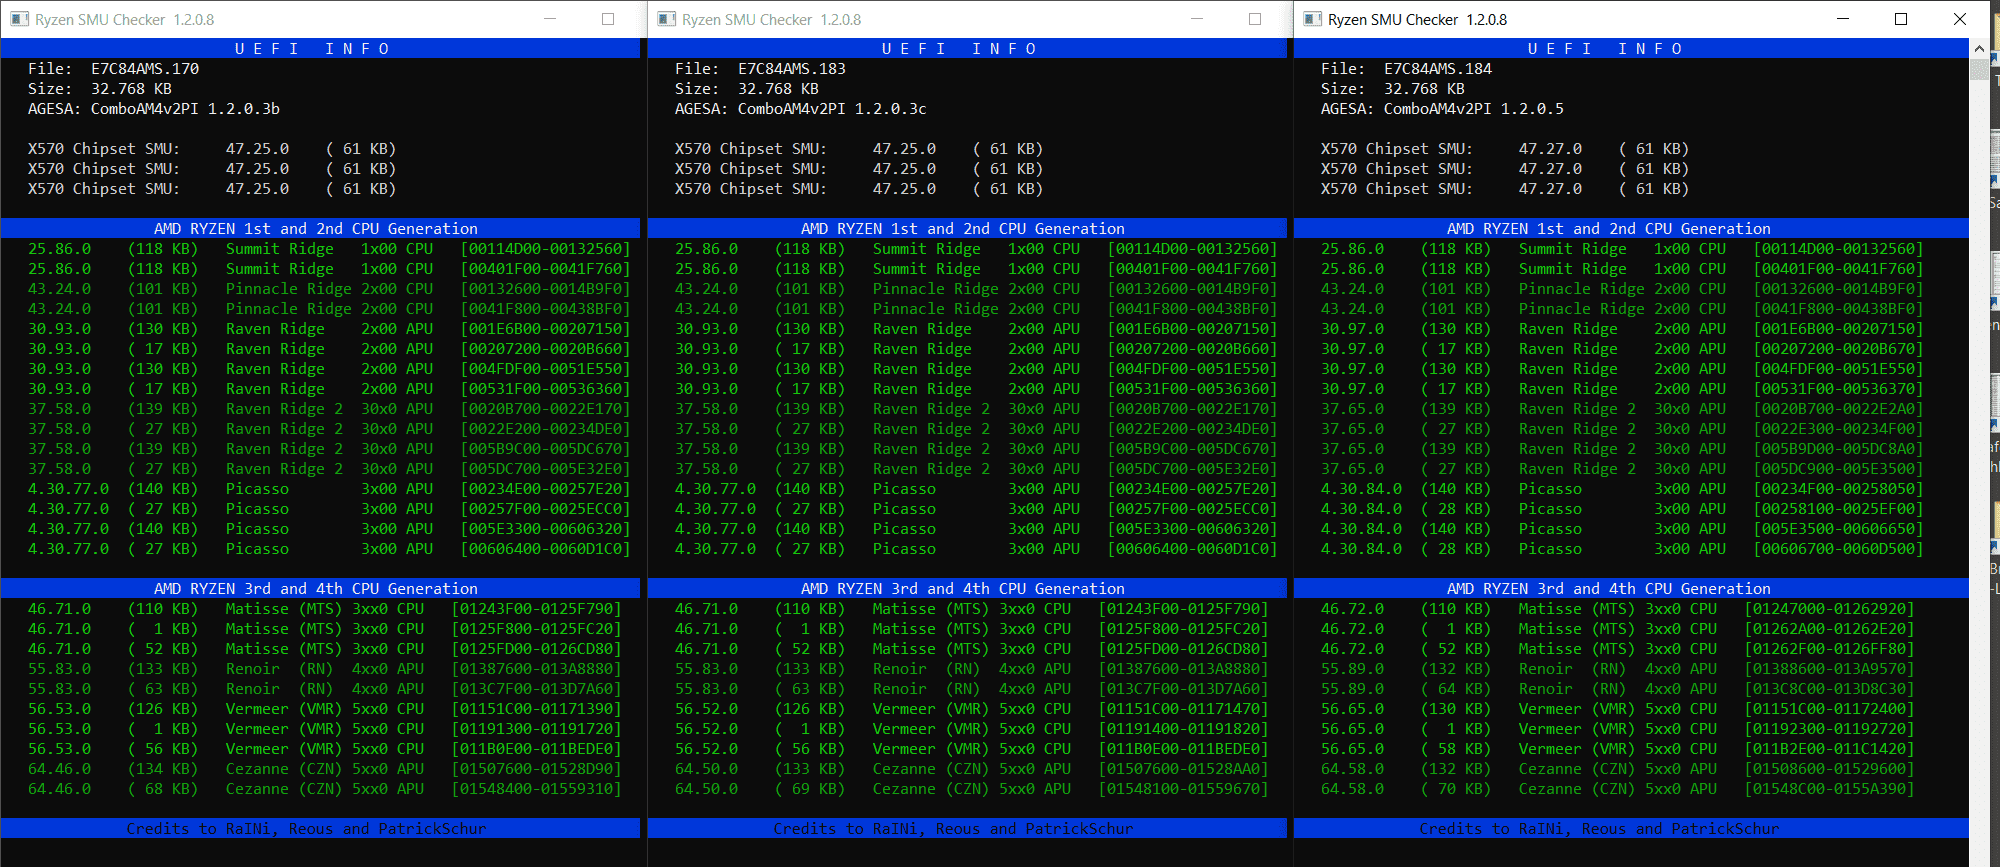Click the address range [01507600-01528D90]

click(x=536, y=769)
